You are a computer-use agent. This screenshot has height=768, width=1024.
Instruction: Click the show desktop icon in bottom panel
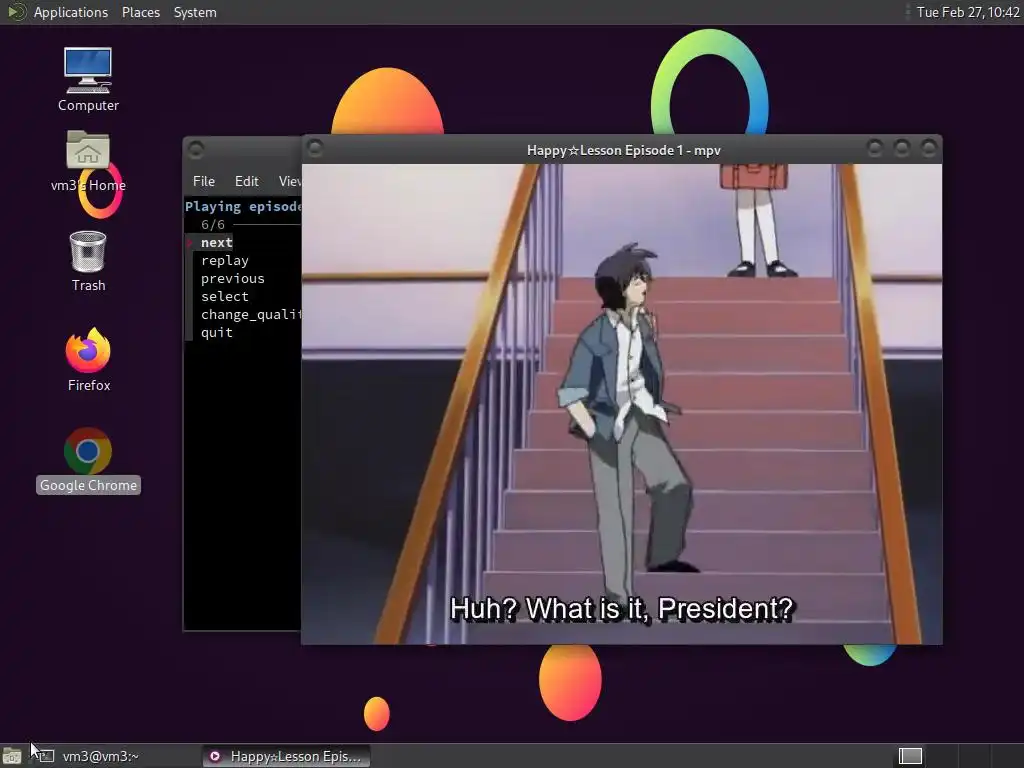click(12, 756)
